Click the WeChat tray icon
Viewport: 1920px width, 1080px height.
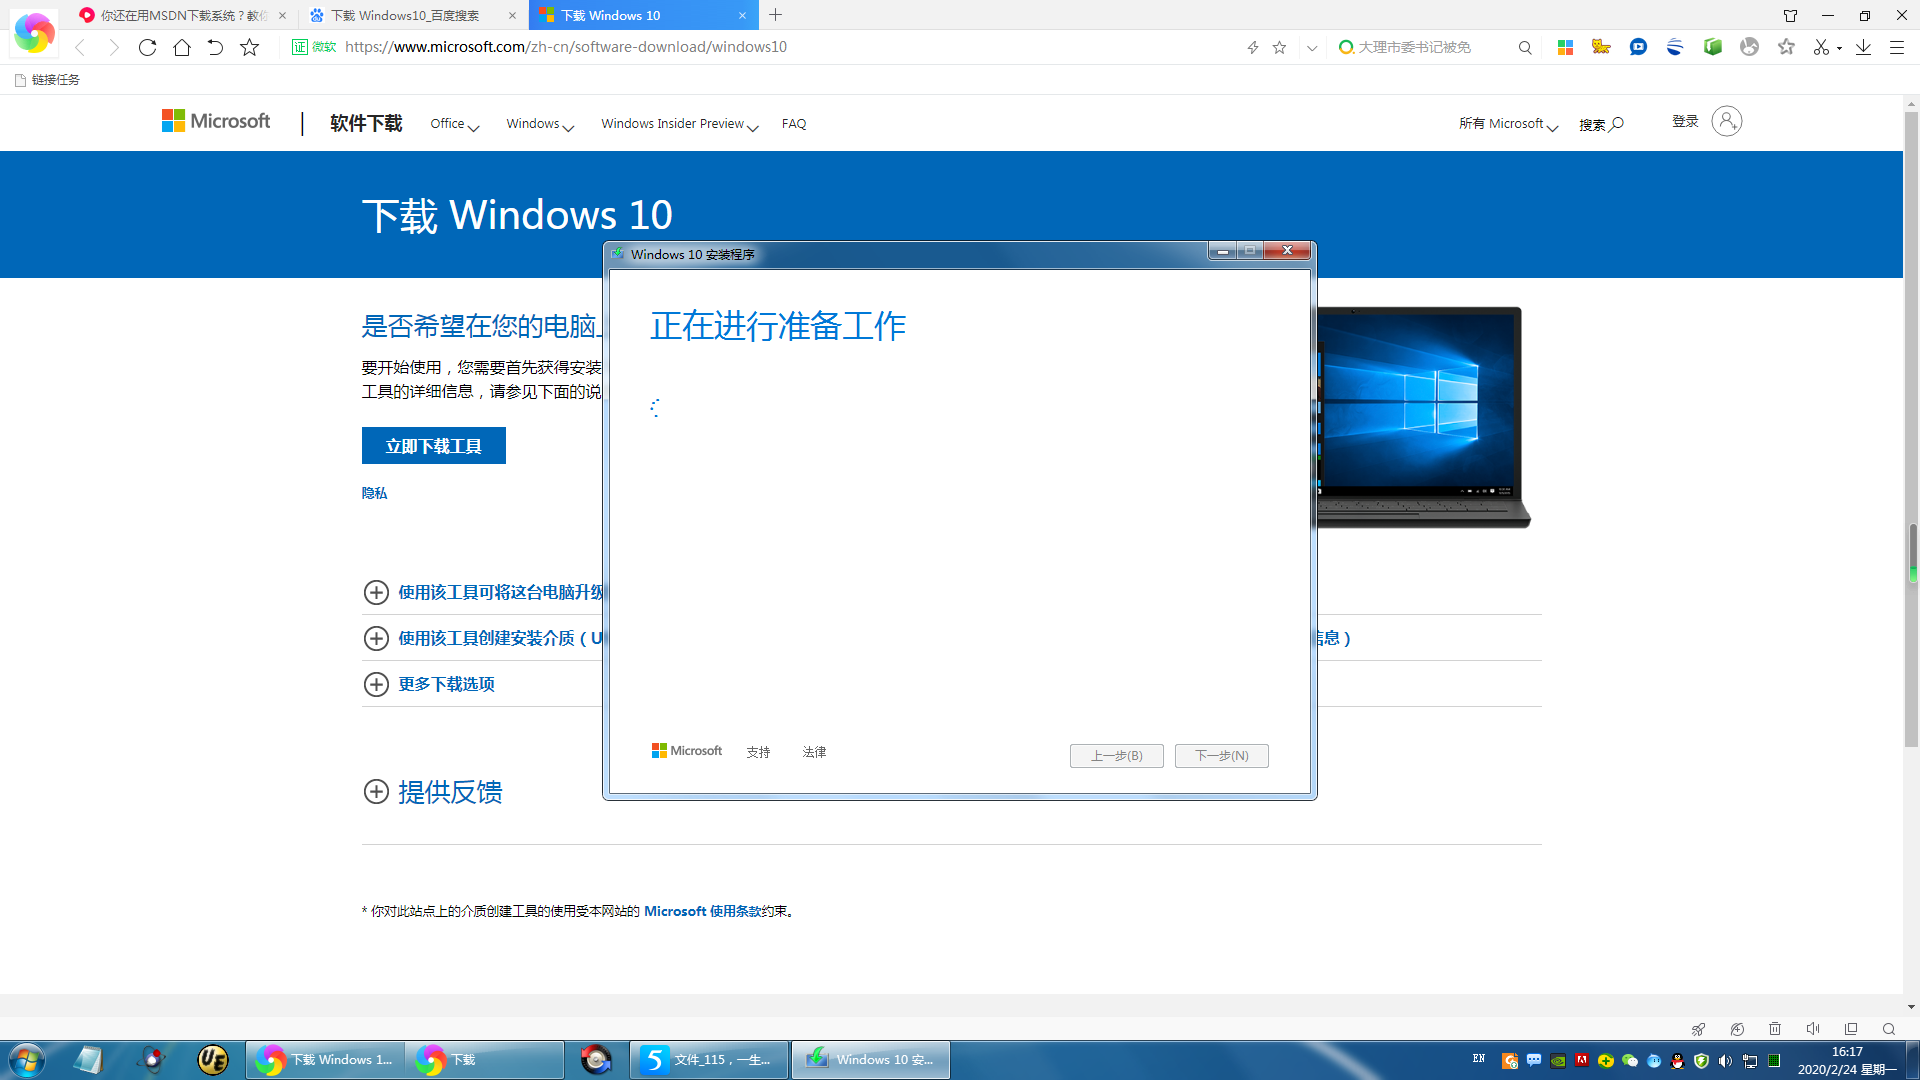(x=1630, y=1061)
